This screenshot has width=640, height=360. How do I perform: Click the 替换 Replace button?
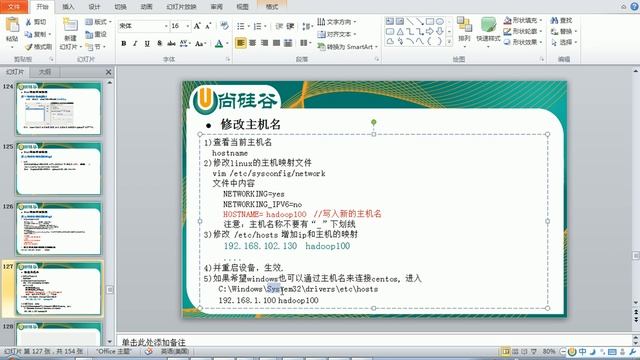(564, 31)
